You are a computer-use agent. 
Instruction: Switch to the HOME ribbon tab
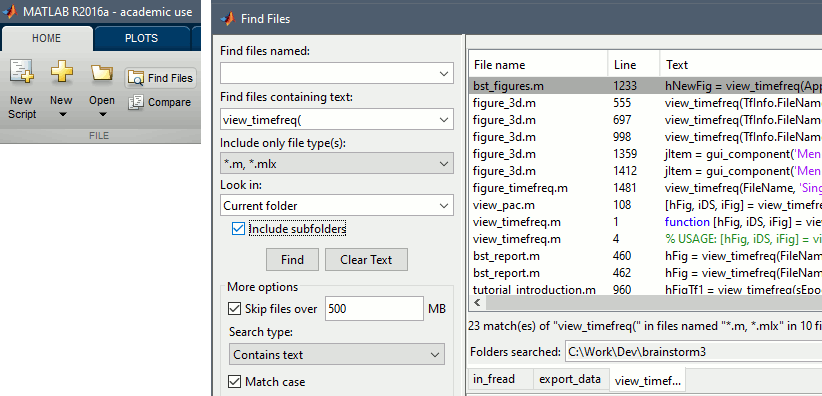47,38
